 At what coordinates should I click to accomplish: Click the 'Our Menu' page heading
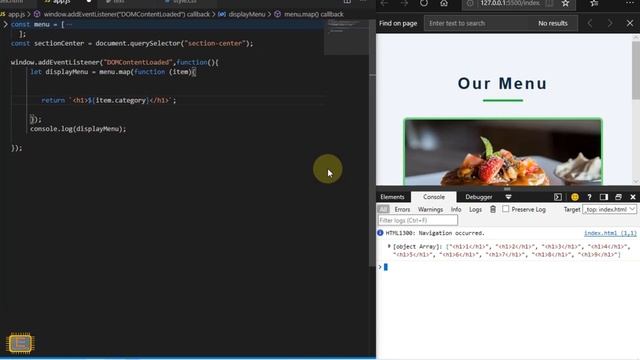click(502, 84)
